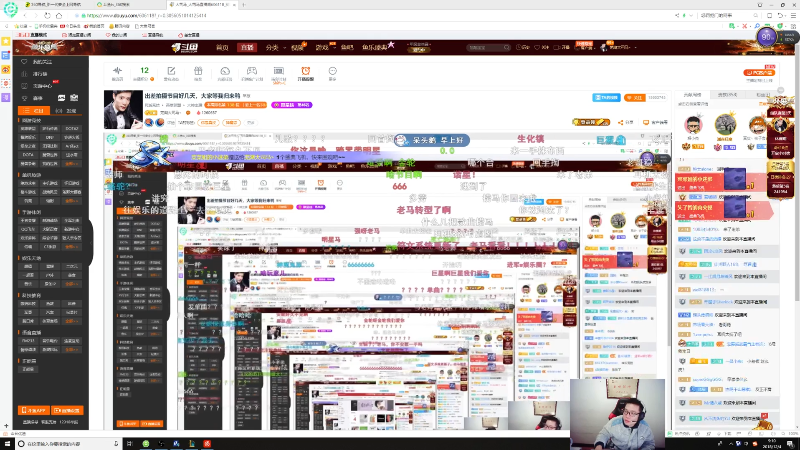
Task: Click the gold task bar button under the follow count
Action: pos(591,122)
